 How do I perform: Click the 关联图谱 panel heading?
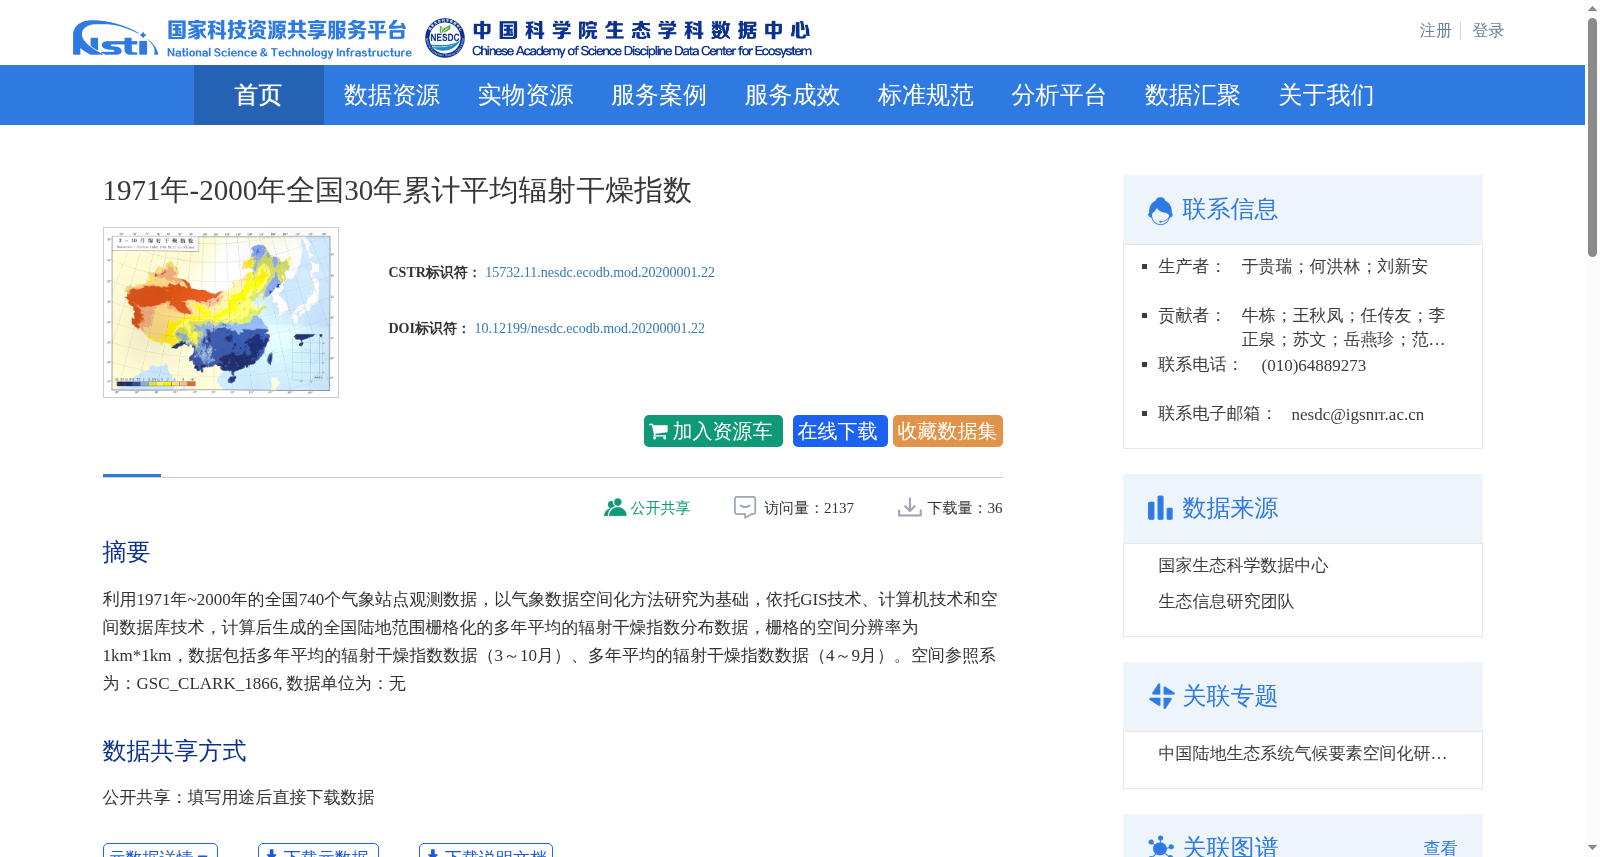(1230, 847)
